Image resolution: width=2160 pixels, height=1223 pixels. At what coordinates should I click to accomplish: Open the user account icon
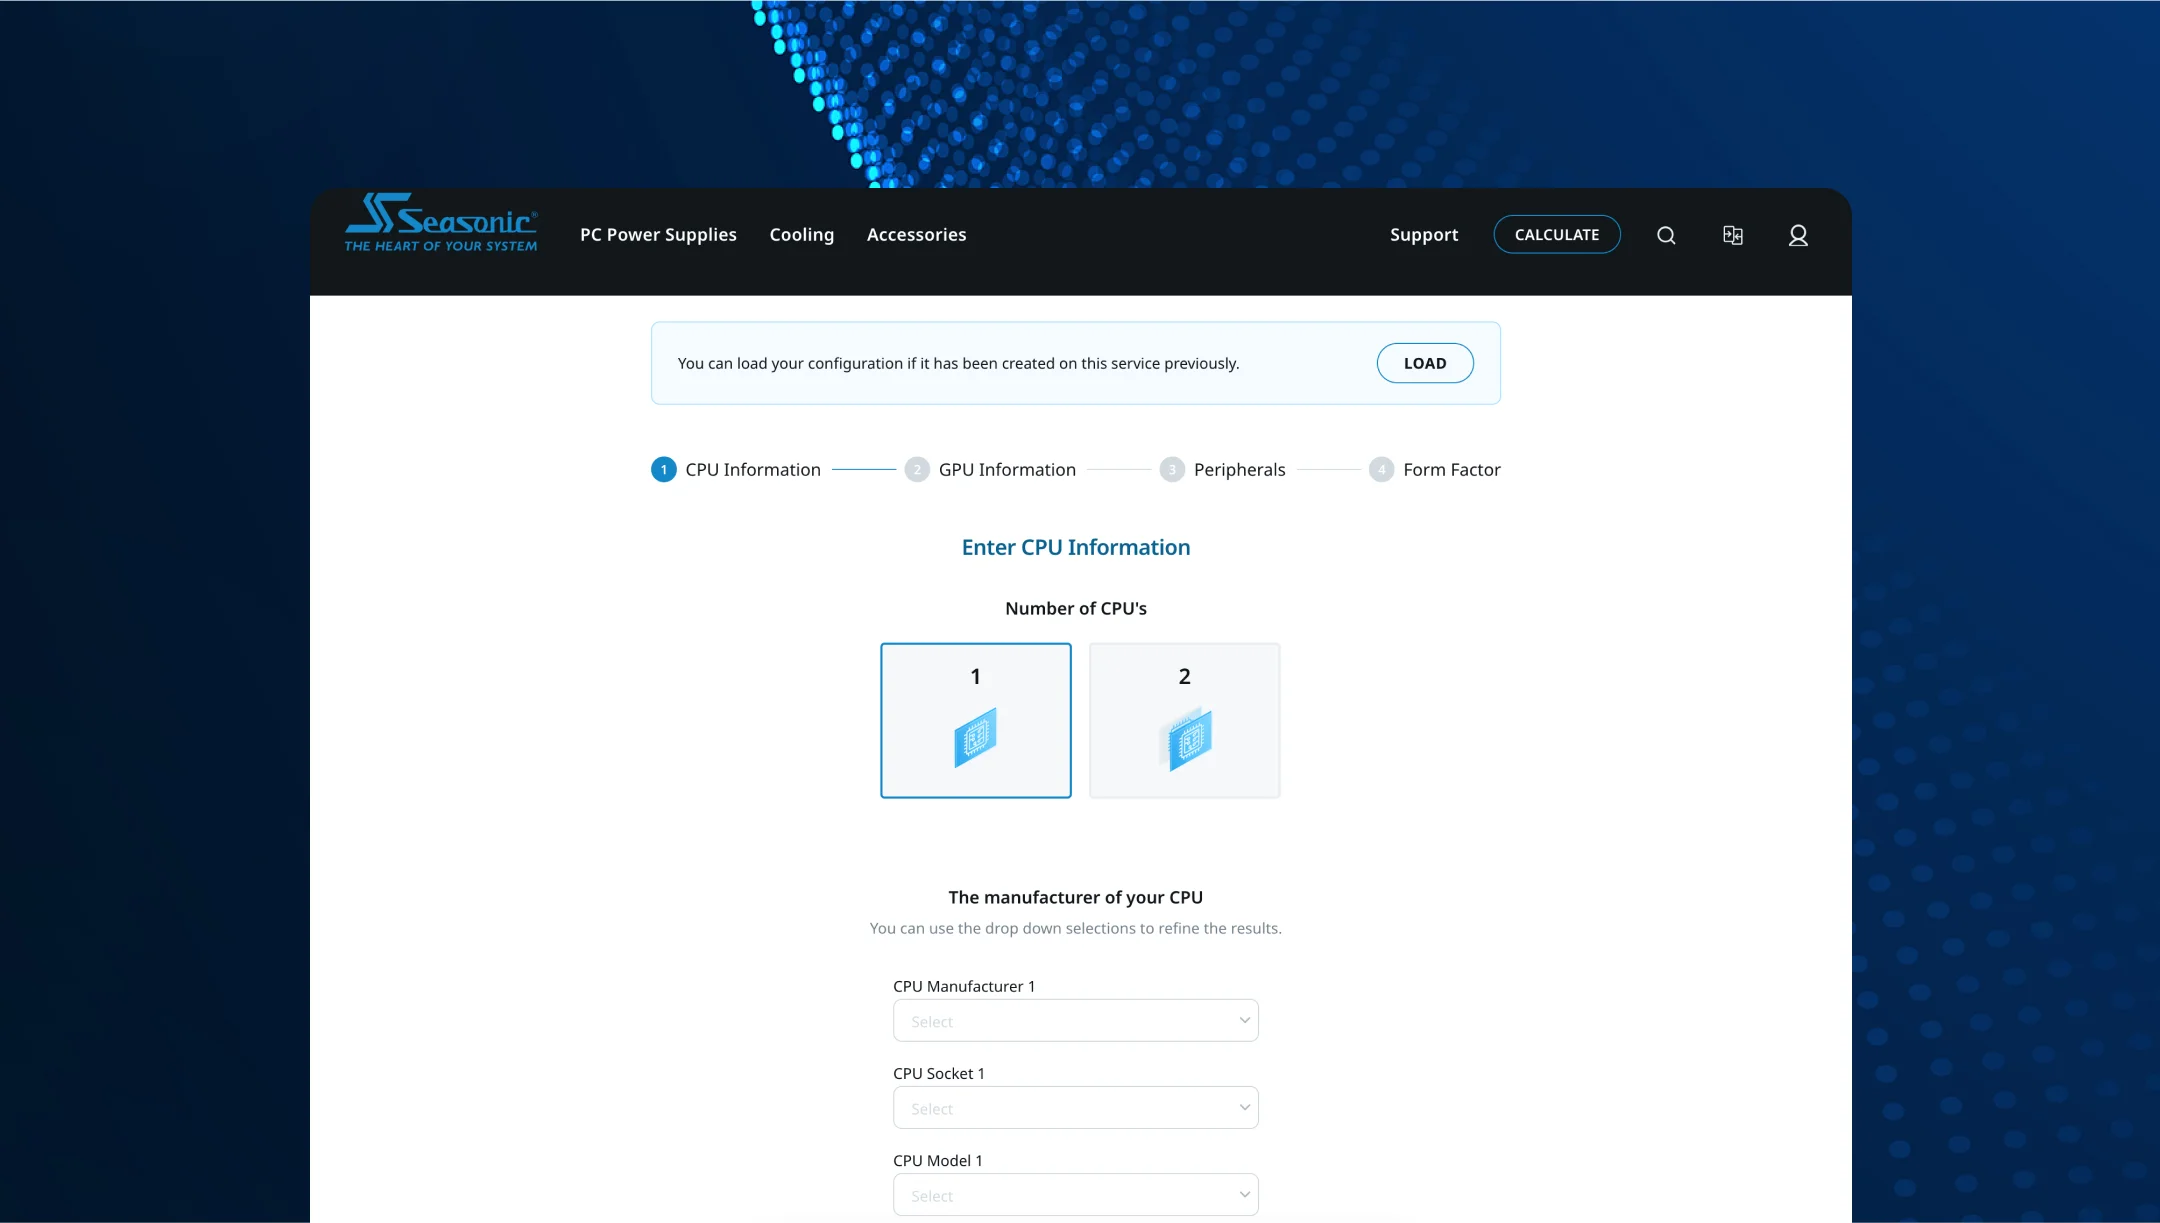point(1798,235)
